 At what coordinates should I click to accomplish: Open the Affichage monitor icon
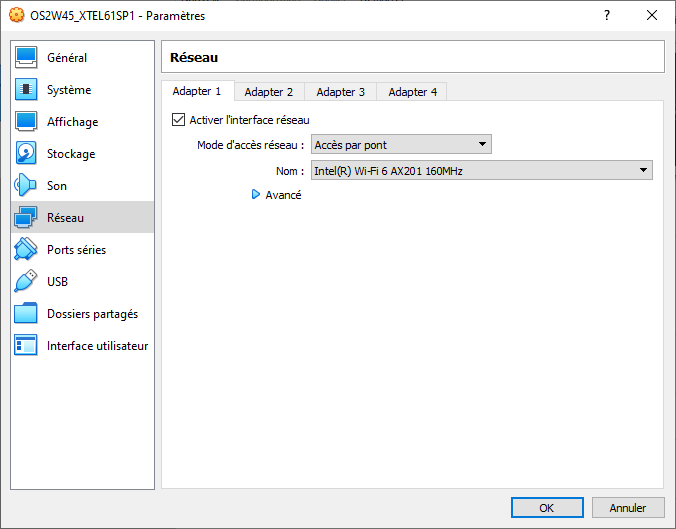tap(27, 122)
